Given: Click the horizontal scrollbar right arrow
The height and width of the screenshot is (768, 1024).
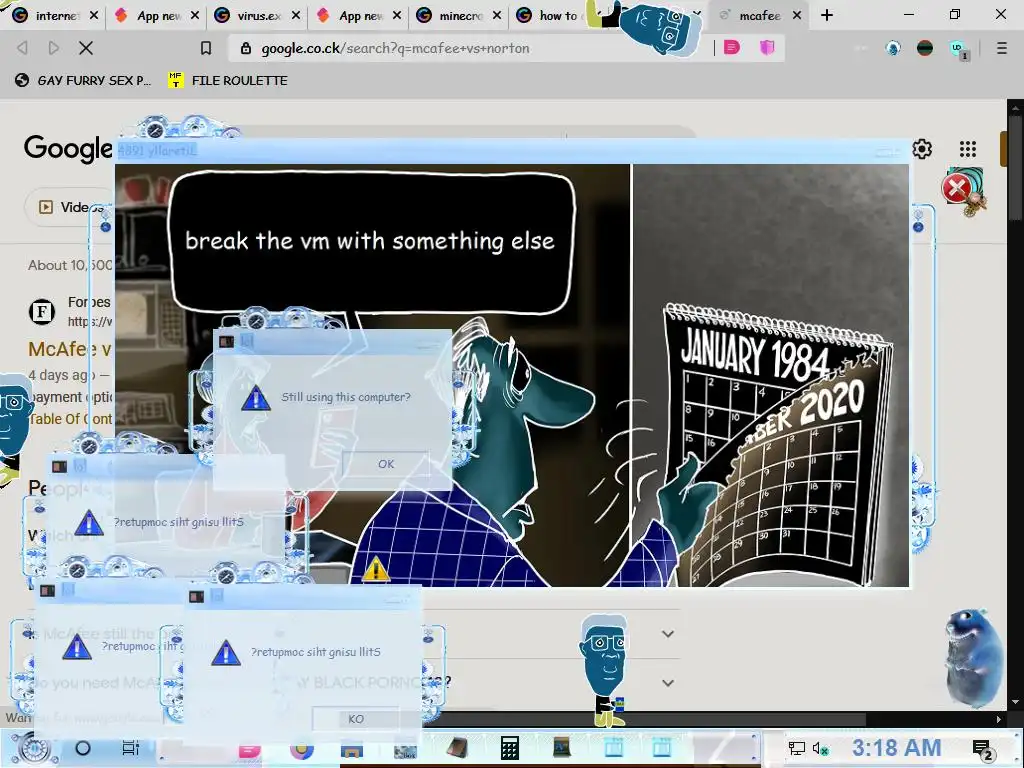Looking at the screenshot, I should [x=998, y=719].
